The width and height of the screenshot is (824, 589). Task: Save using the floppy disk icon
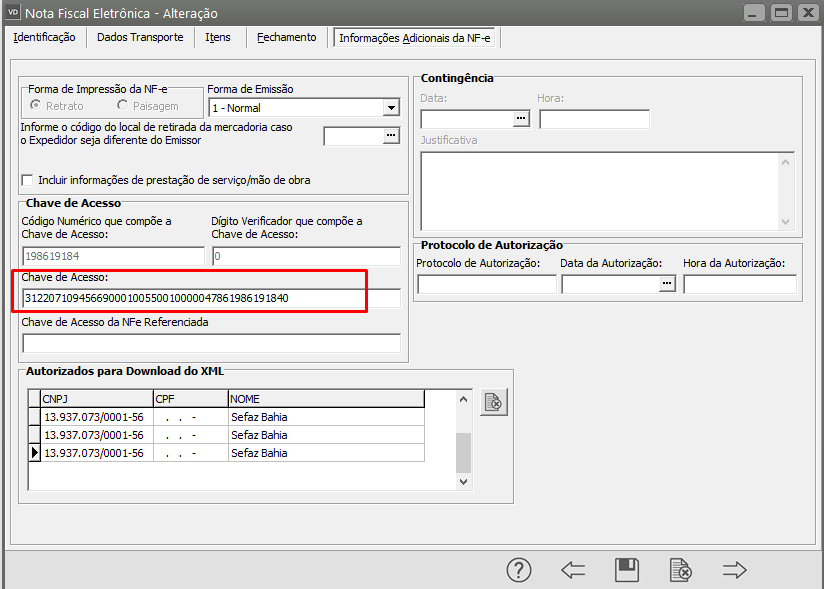(x=627, y=570)
